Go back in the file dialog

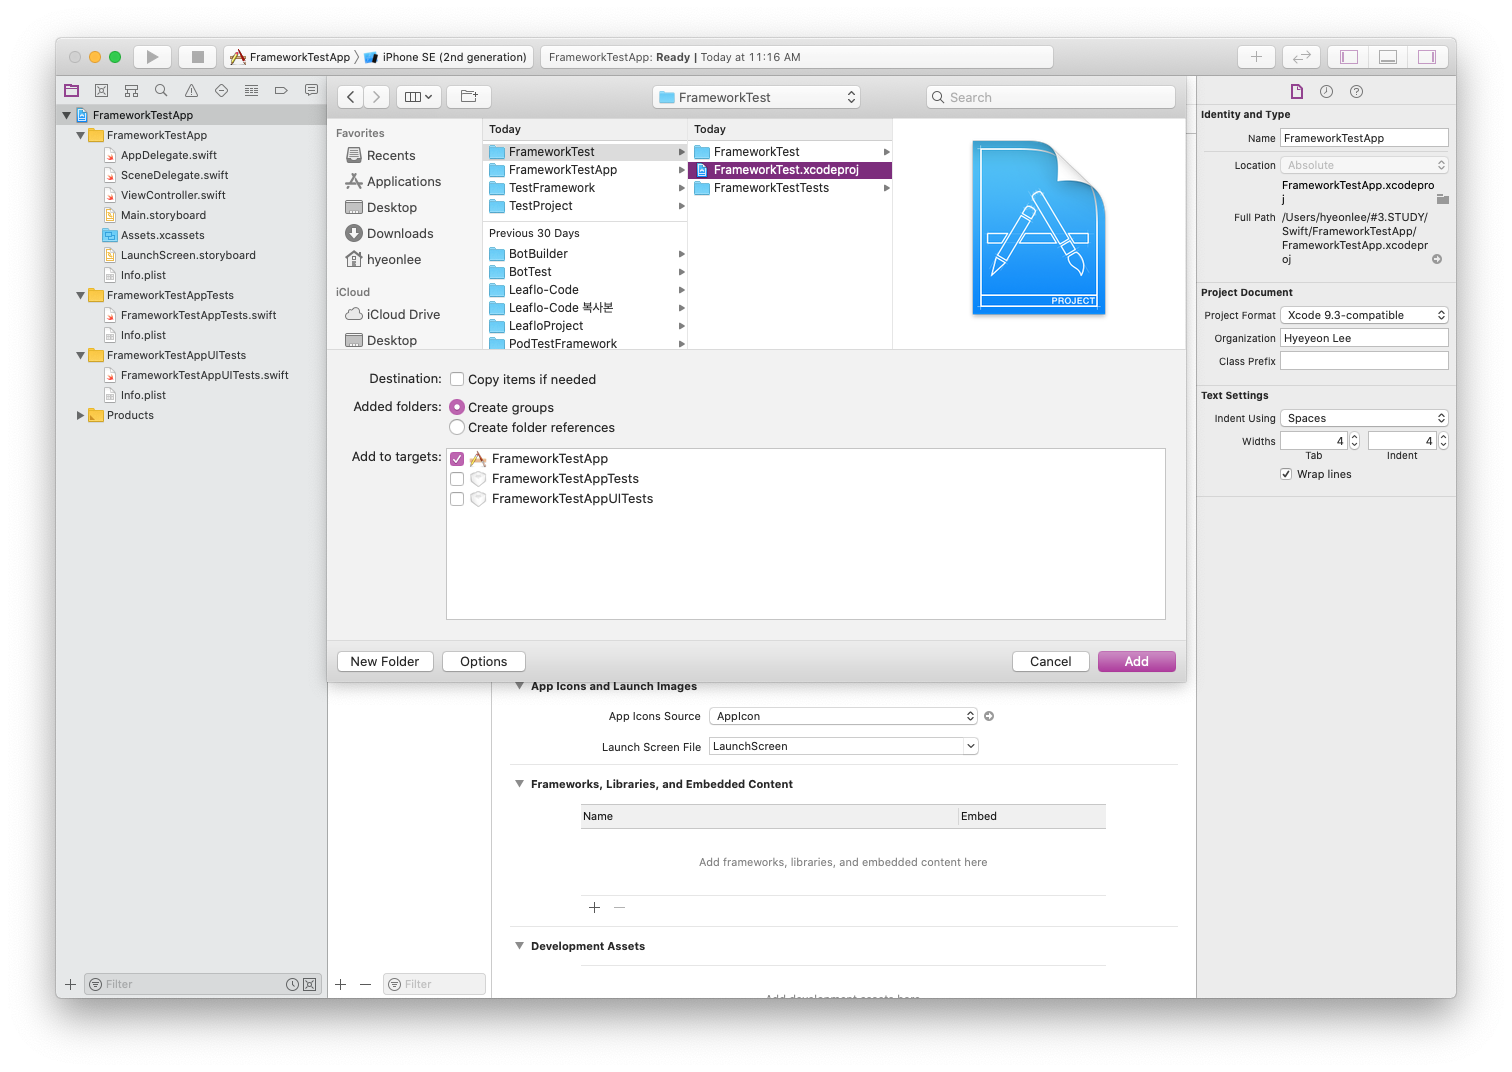coord(351,97)
